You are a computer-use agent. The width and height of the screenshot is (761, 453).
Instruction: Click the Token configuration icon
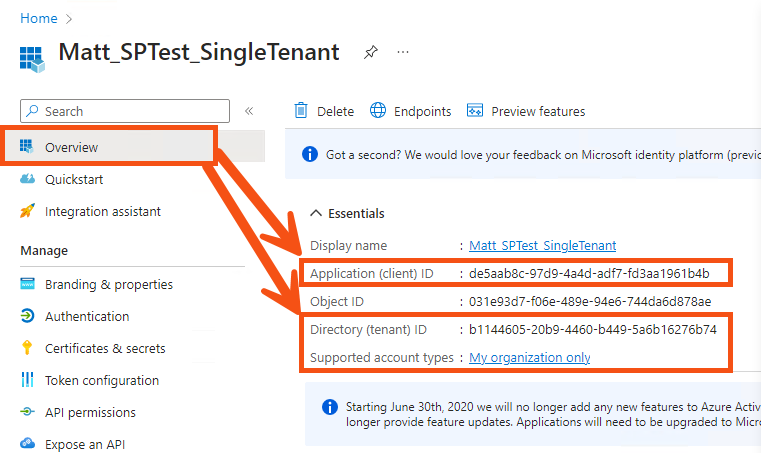[x=27, y=381]
